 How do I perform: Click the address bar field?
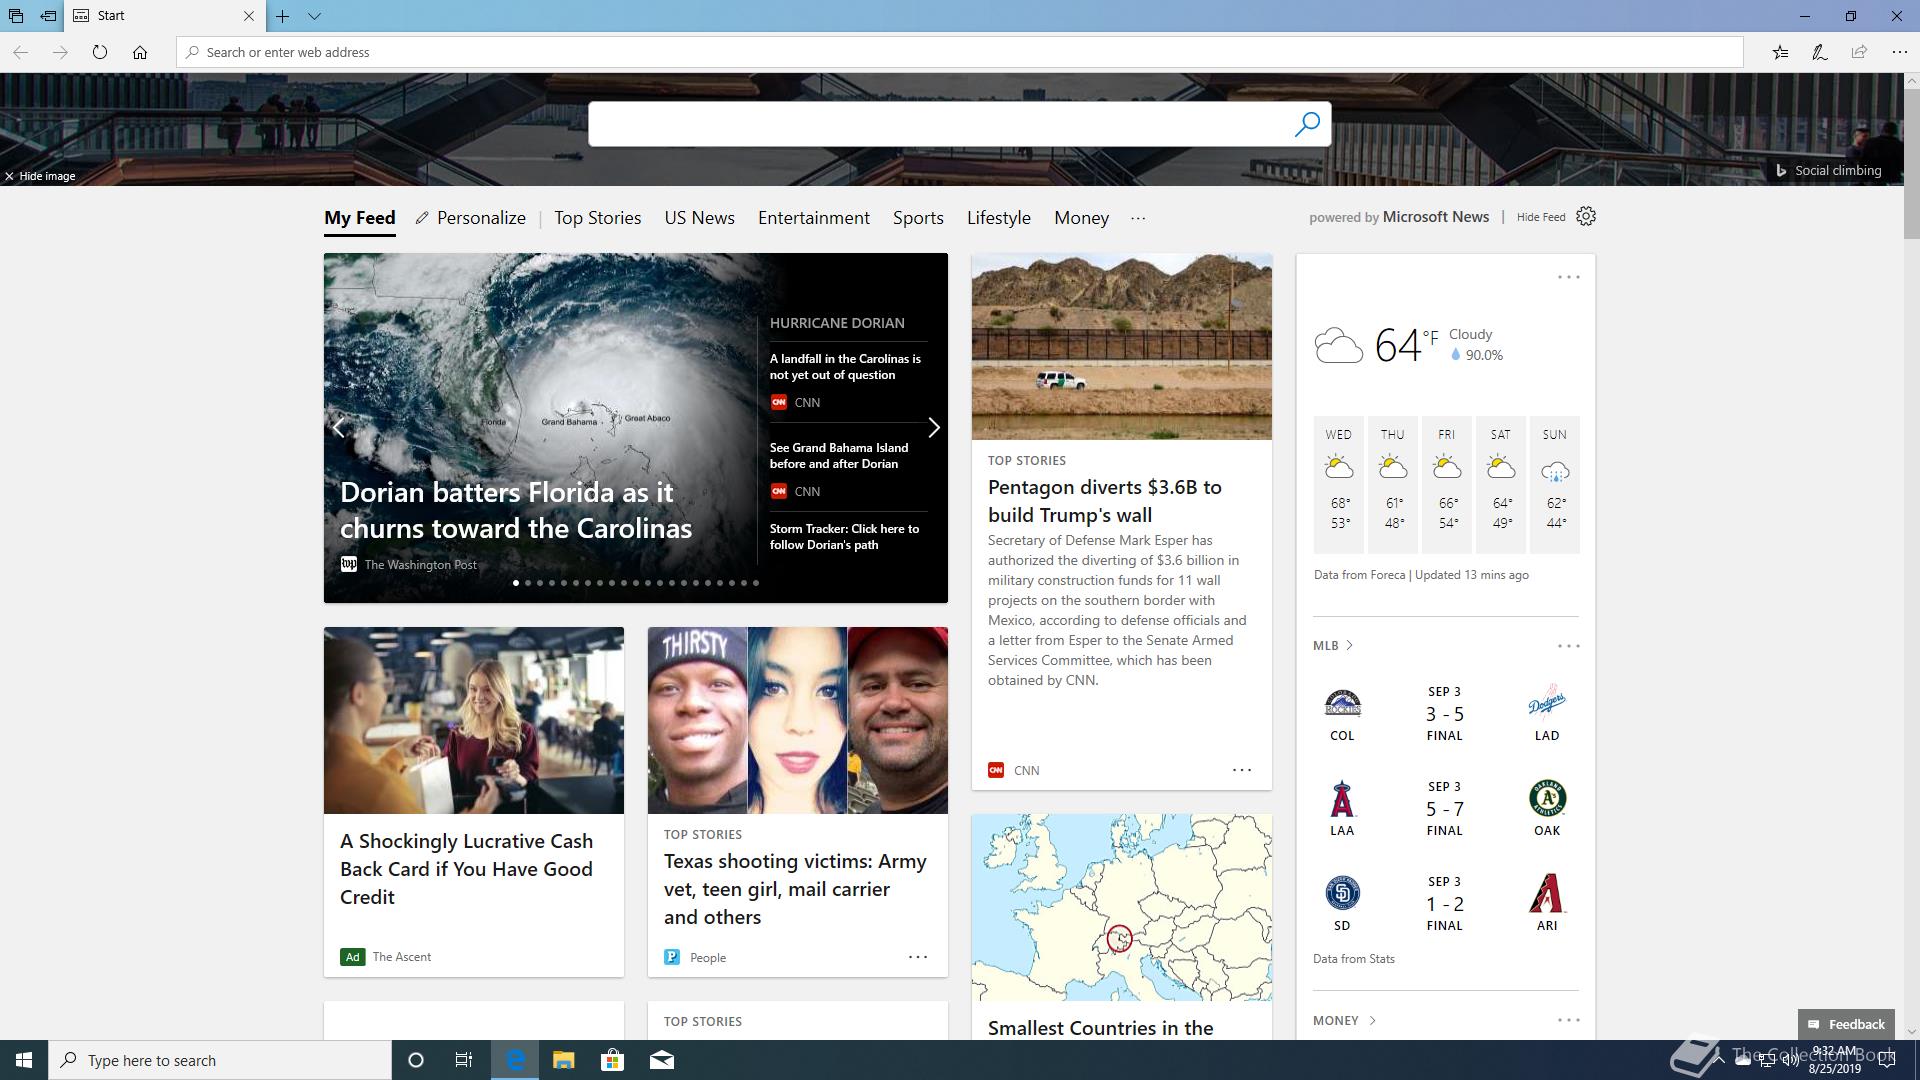[960, 52]
